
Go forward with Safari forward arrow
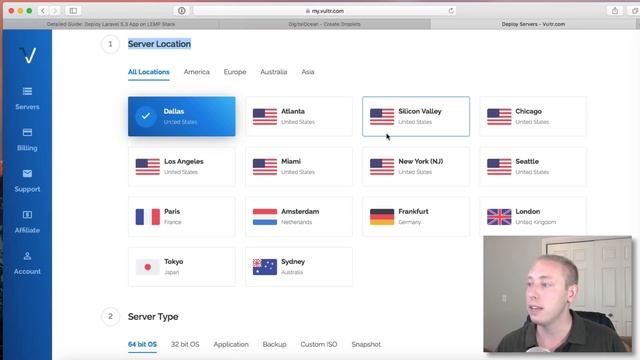pyautogui.click(x=55, y=11)
